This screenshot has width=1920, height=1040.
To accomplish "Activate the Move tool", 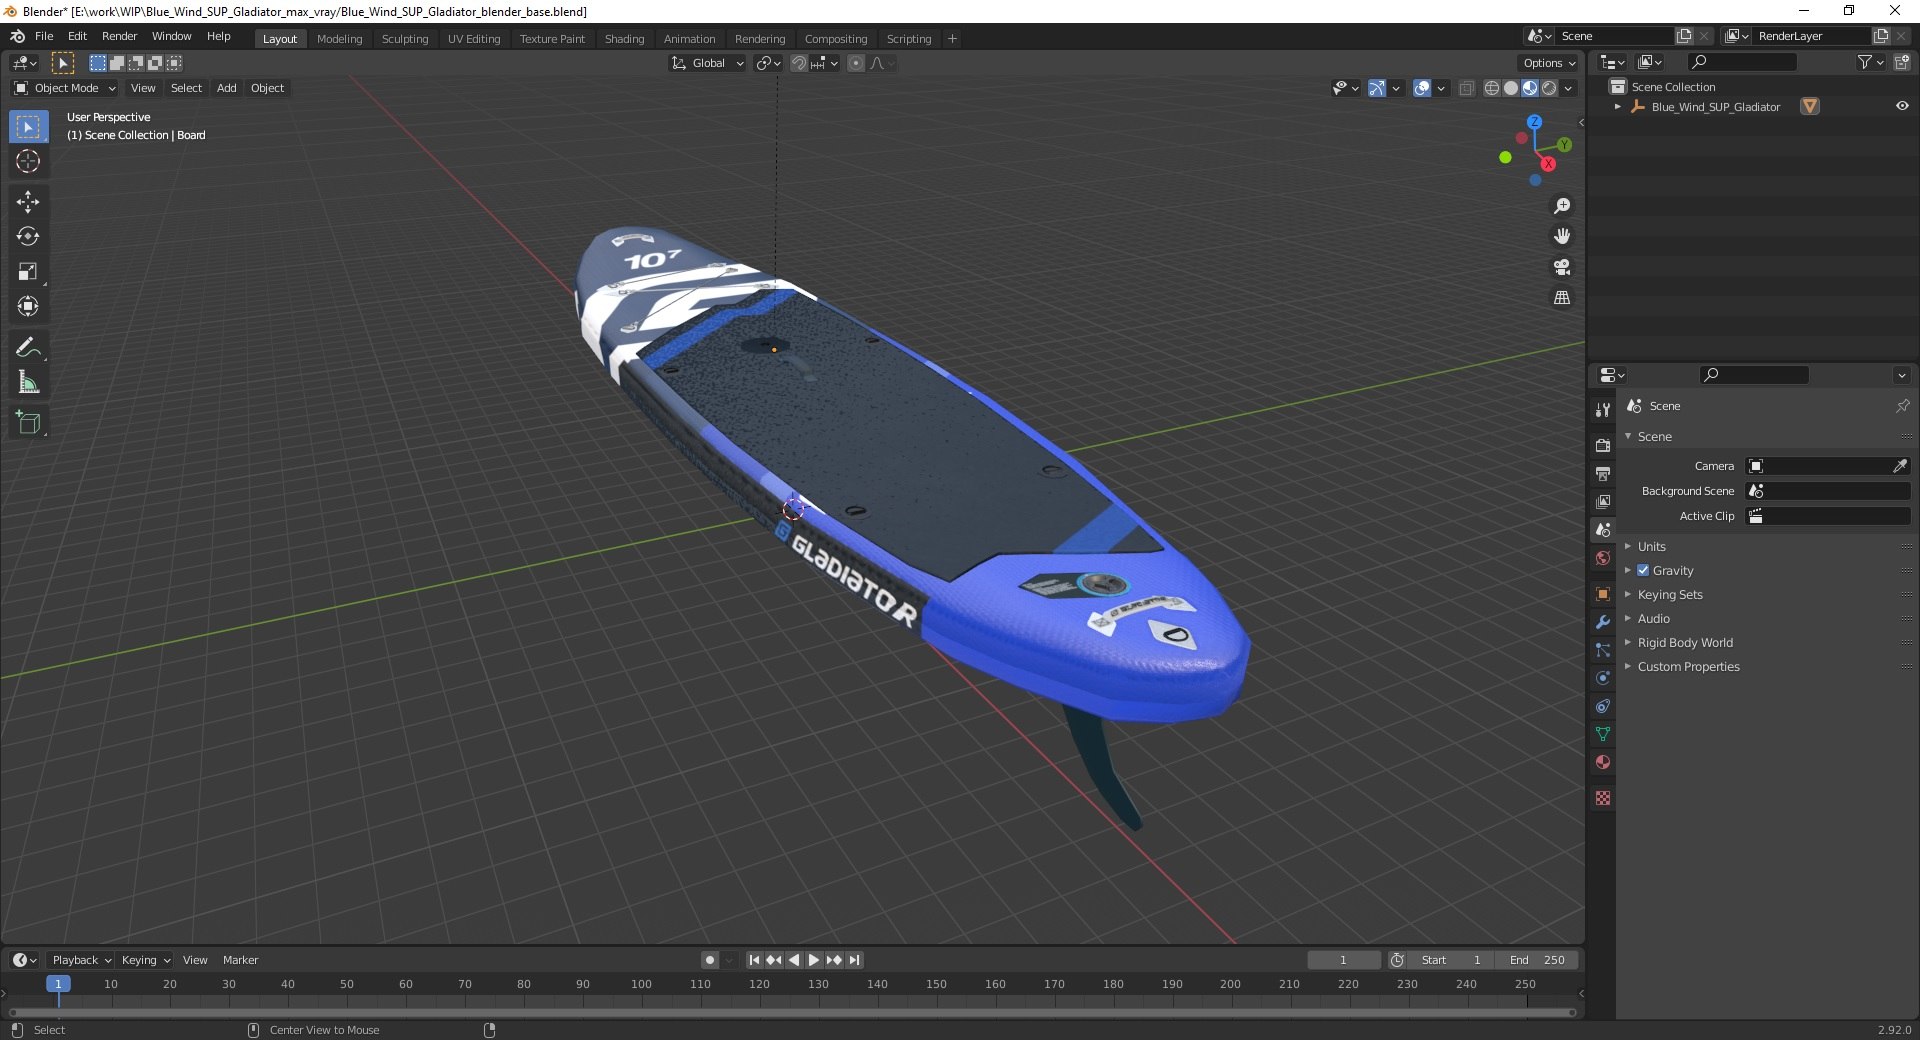I will tap(28, 202).
